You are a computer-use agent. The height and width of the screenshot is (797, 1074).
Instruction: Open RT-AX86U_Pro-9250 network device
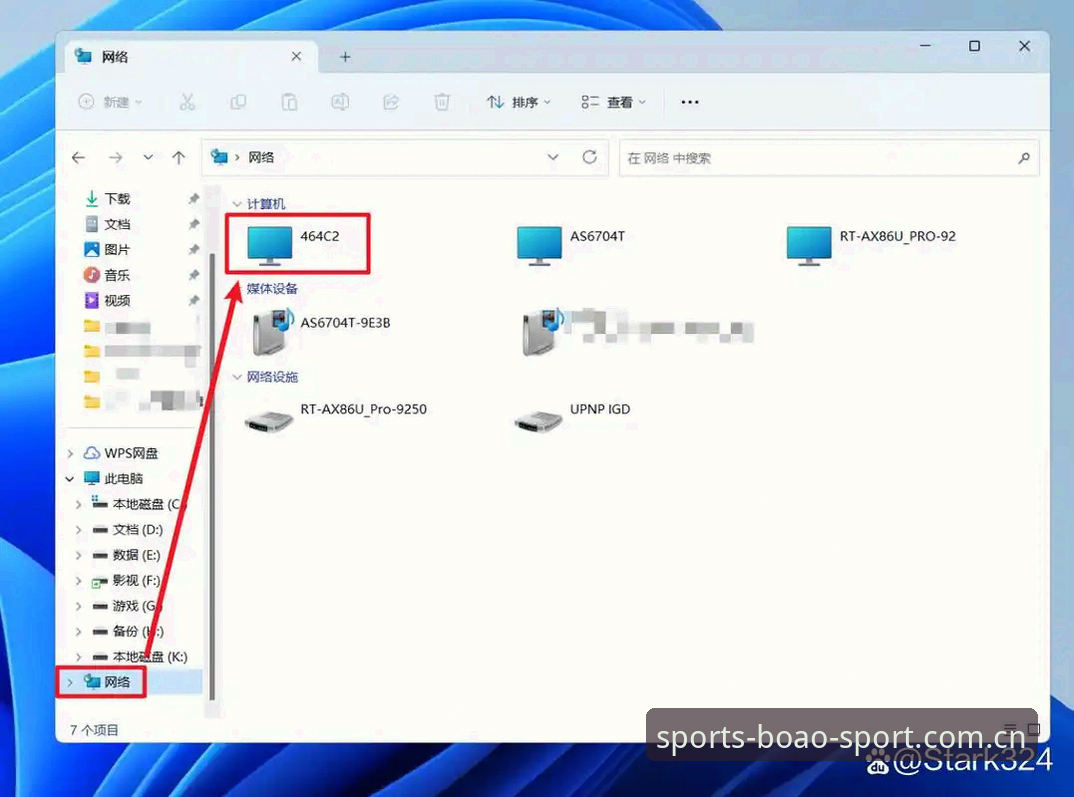coord(336,416)
